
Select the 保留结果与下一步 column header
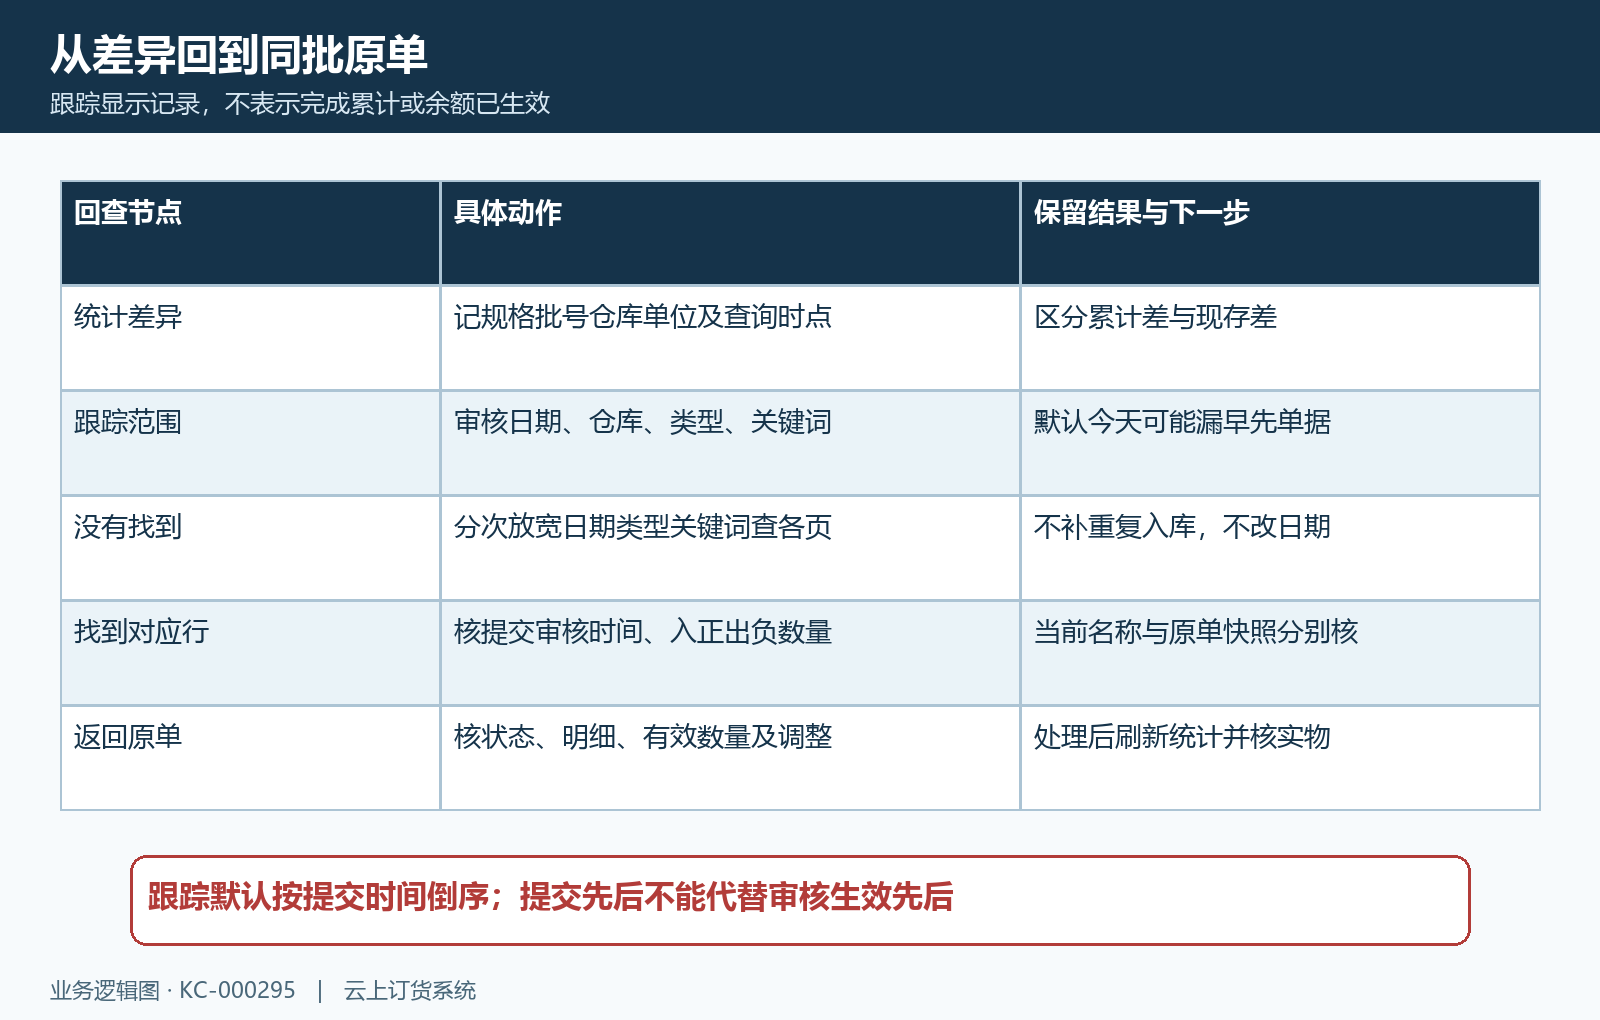1280,233
